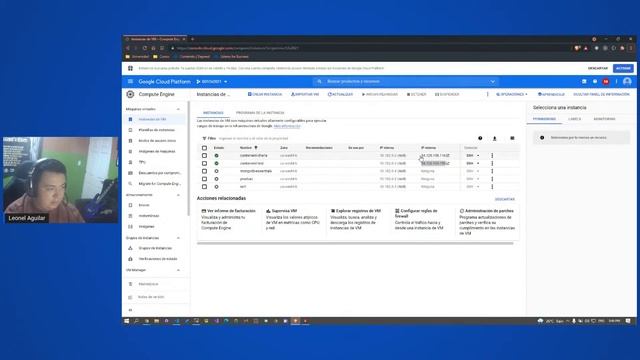Screen dimensions: 640x360
Task: Click the Buscar productos y recursos field
Action: pos(406,82)
